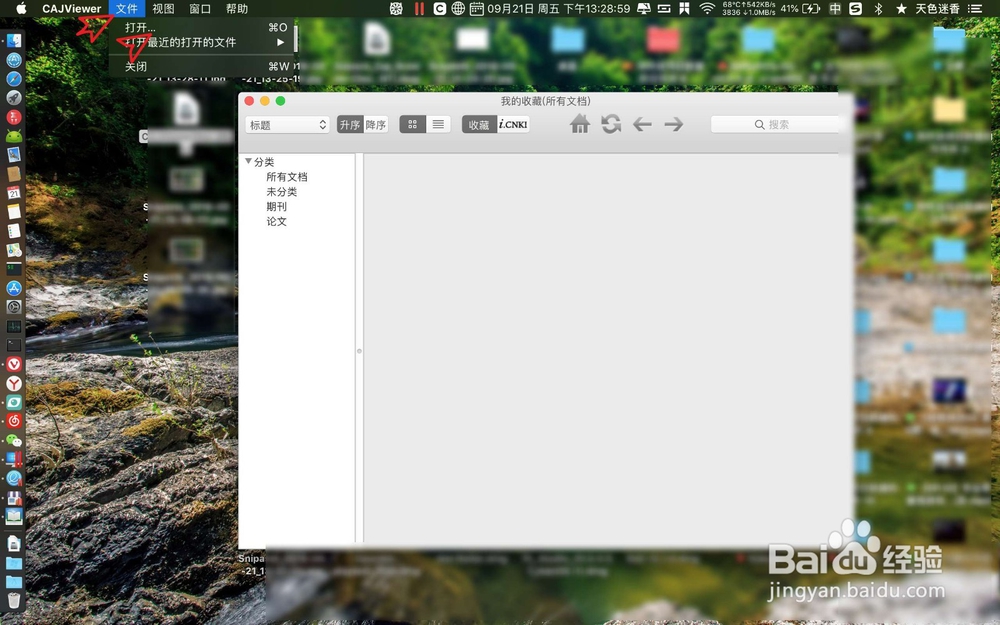Screen dimensions: 1000x625
Task: Select 打开... from the File menu
Action: pyautogui.click(x=140, y=27)
